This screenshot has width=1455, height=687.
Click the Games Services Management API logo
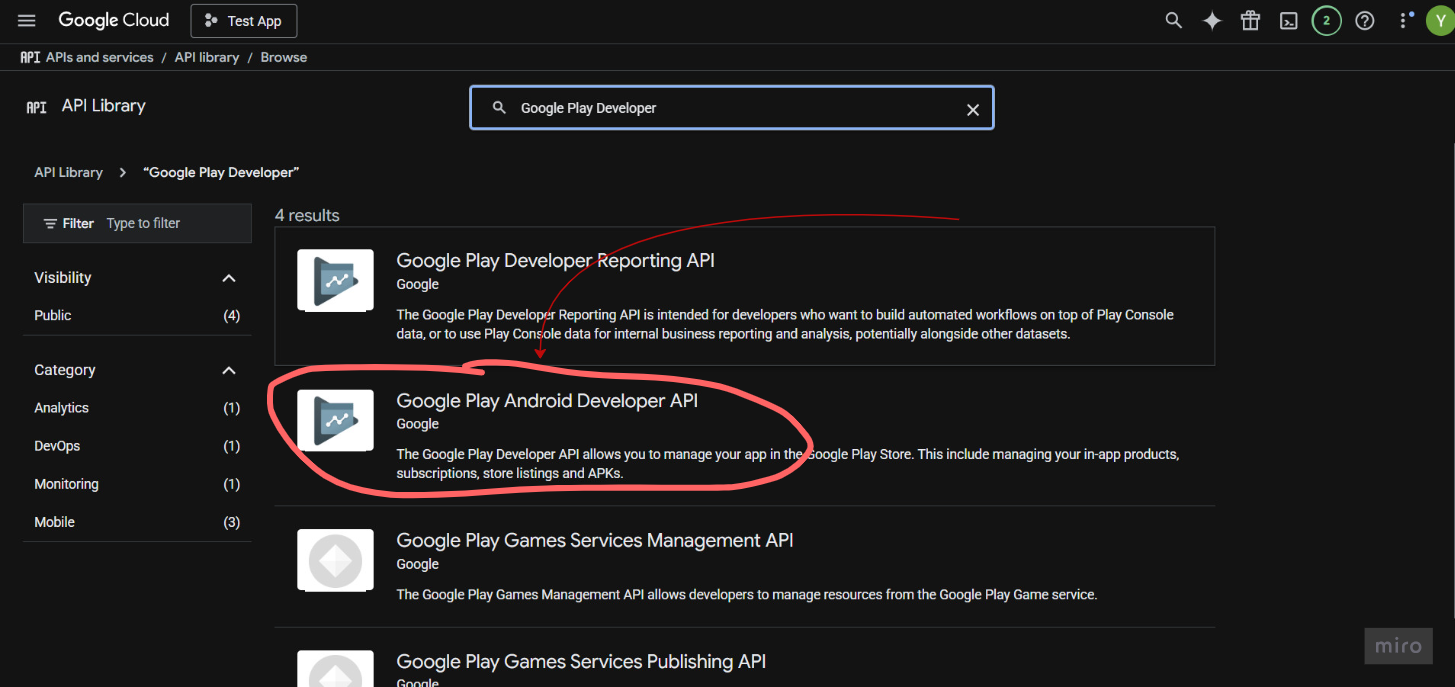335,560
